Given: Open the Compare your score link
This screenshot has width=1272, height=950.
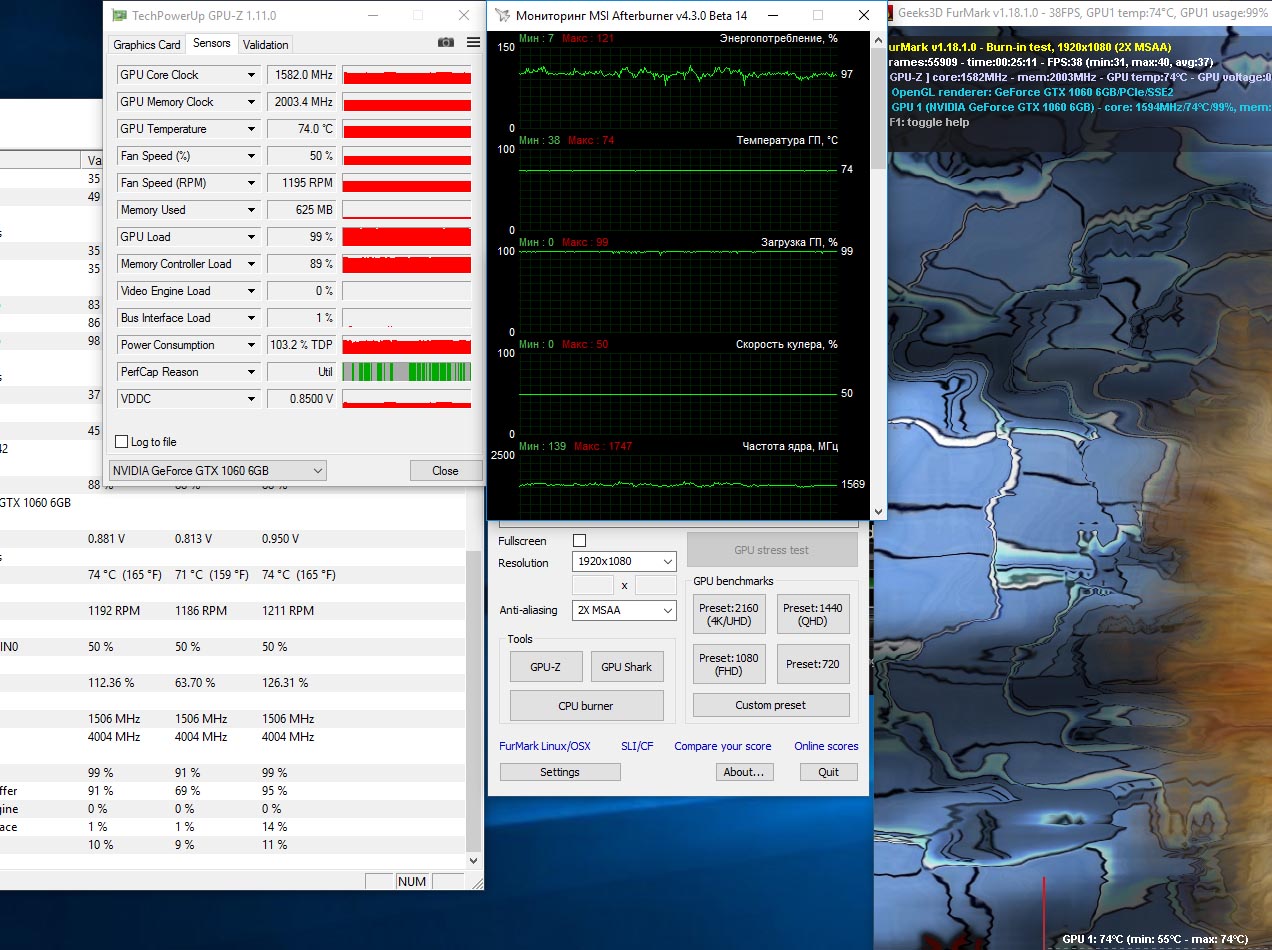Looking at the screenshot, I should 722,746.
